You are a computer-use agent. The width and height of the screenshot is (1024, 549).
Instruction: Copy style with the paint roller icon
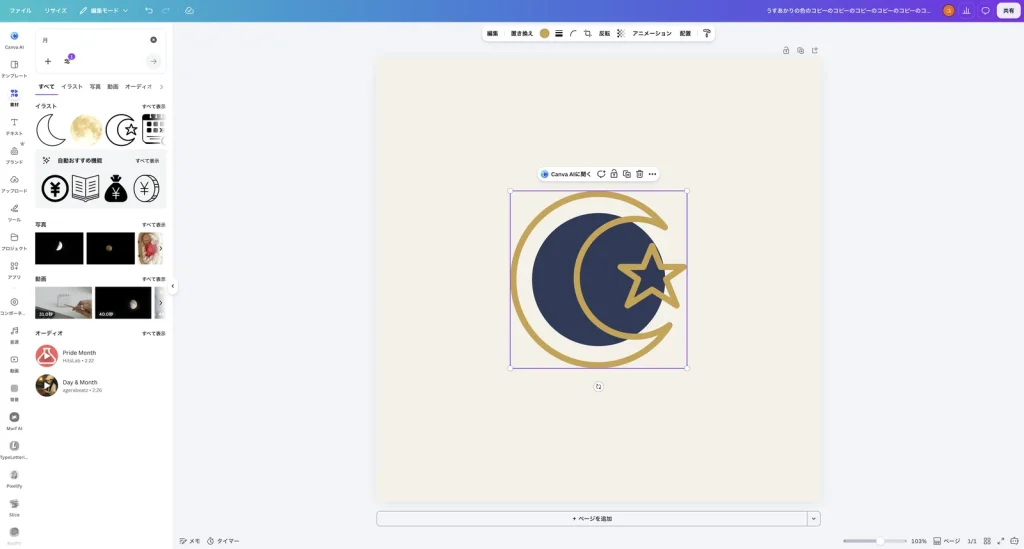tap(707, 33)
